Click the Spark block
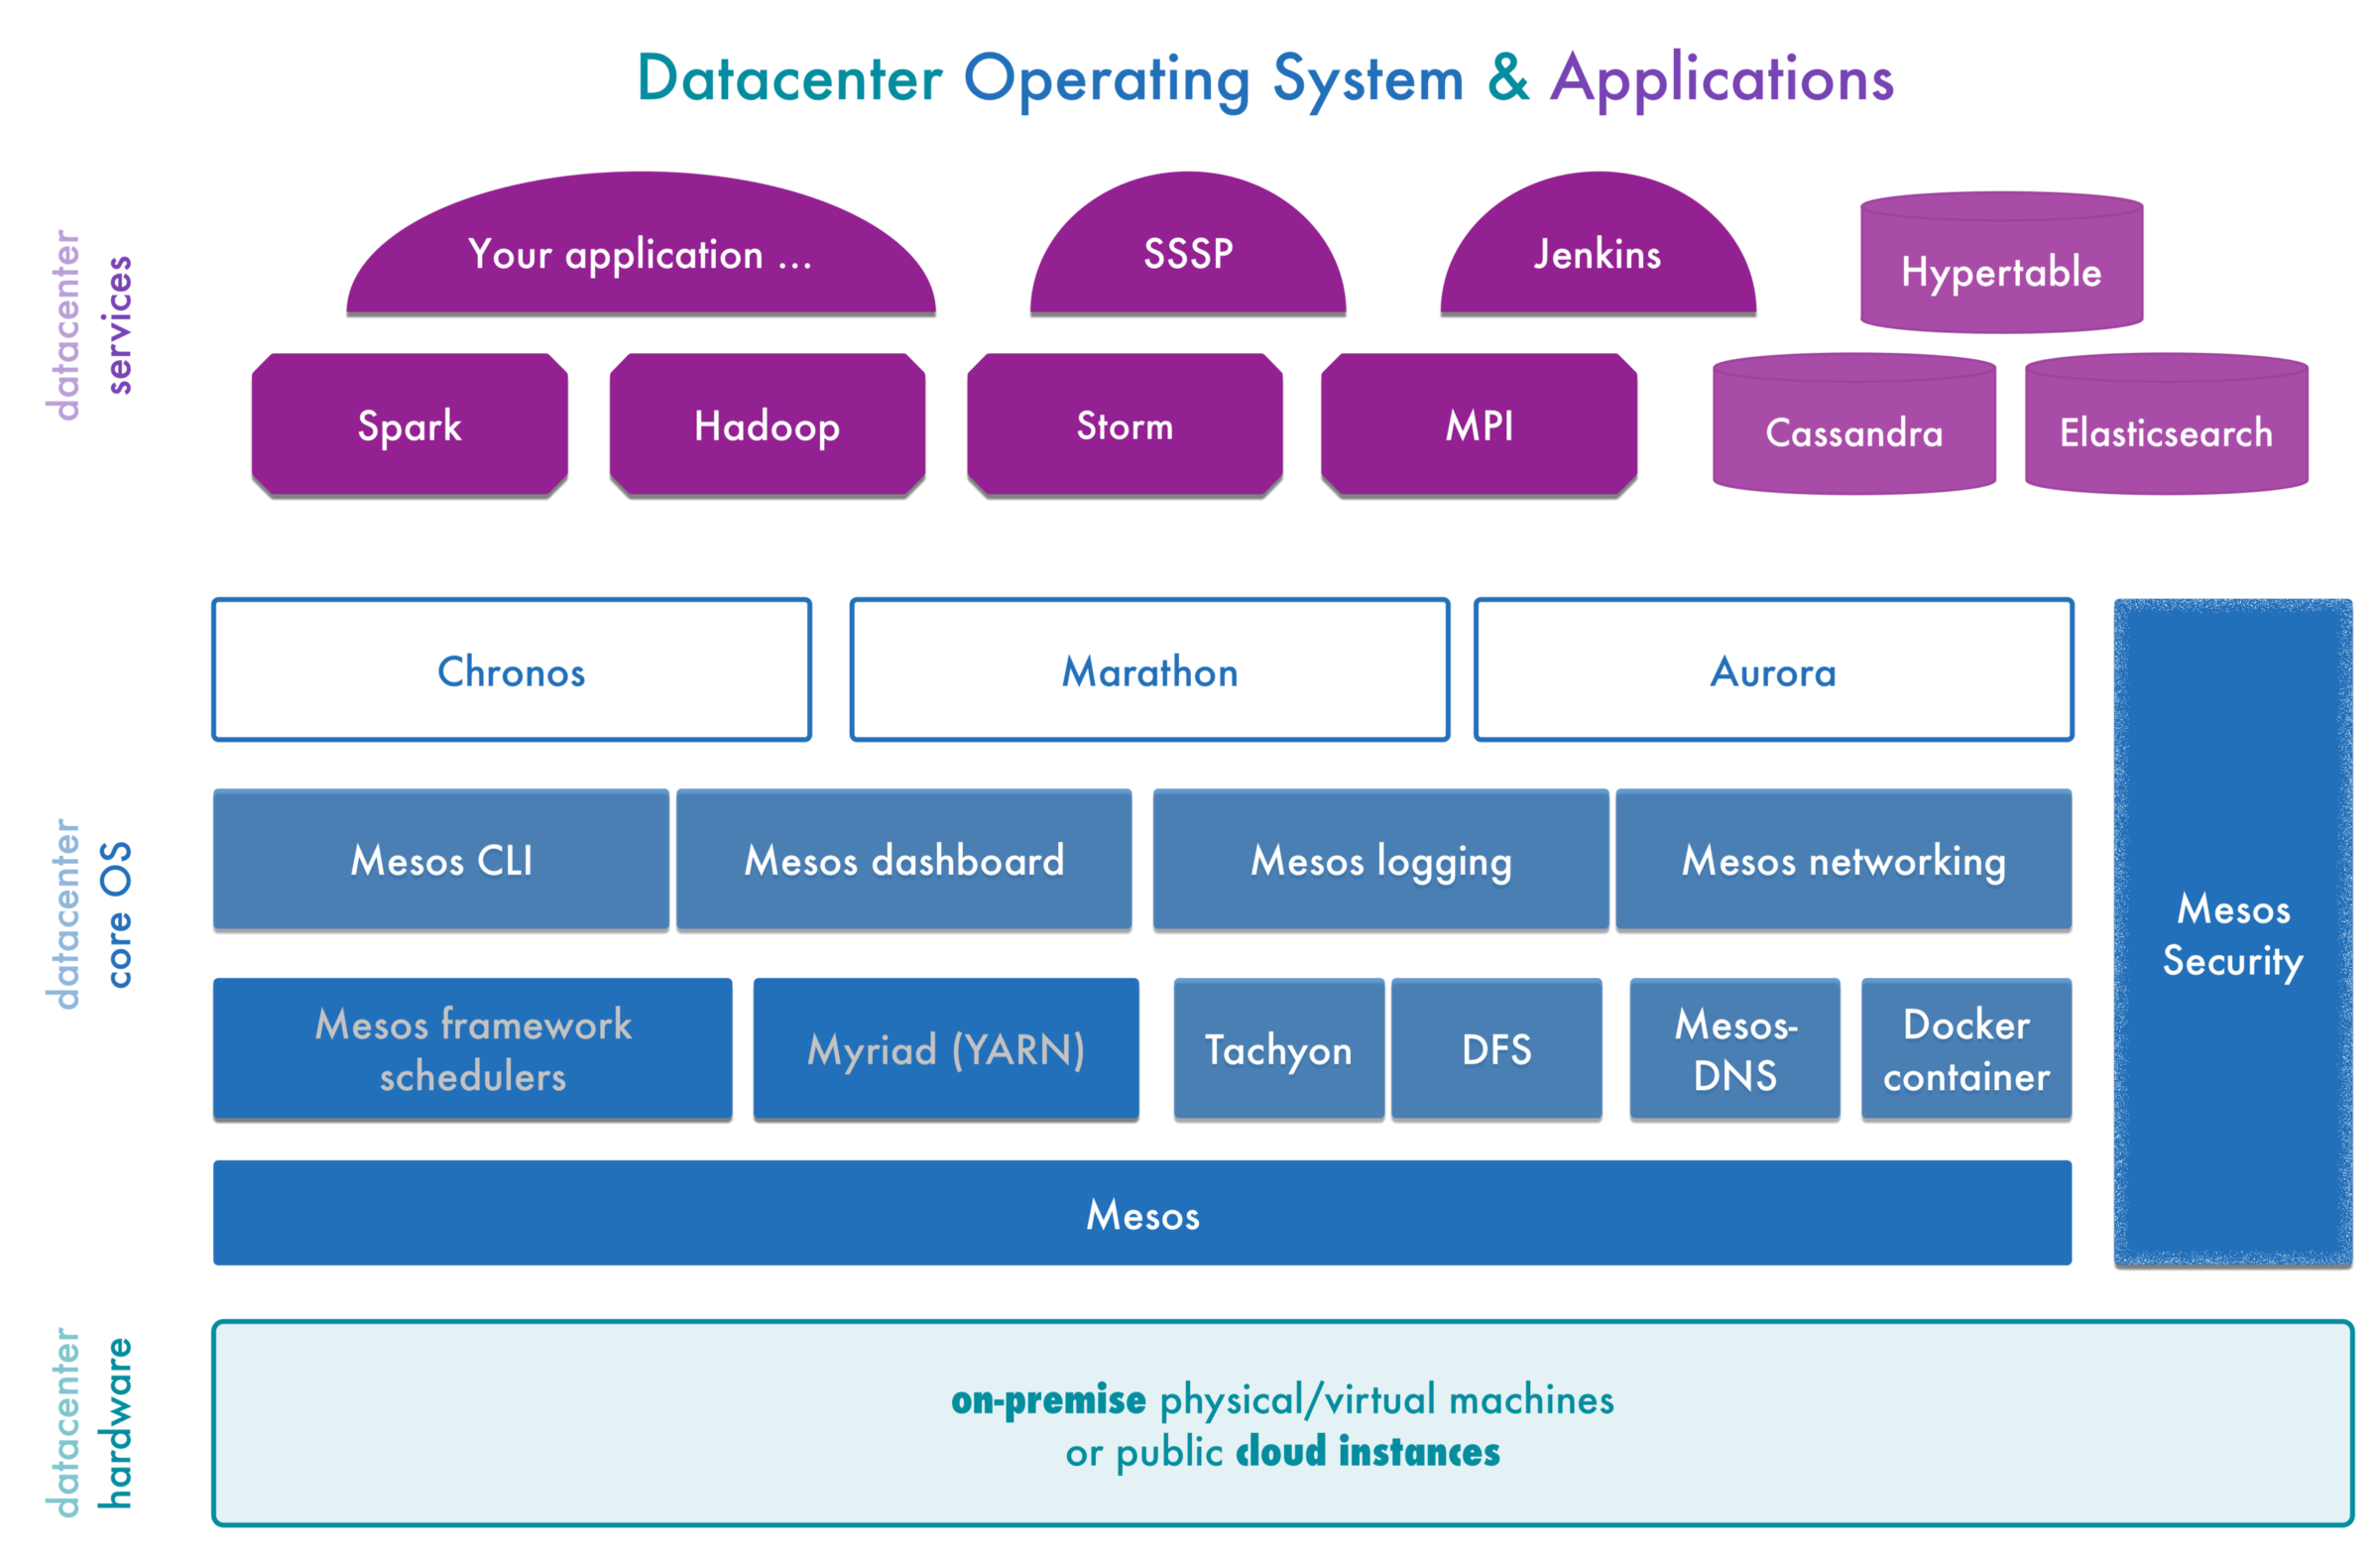Screen dimensions: 2380x1568 pyautogui.click(x=410, y=425)
